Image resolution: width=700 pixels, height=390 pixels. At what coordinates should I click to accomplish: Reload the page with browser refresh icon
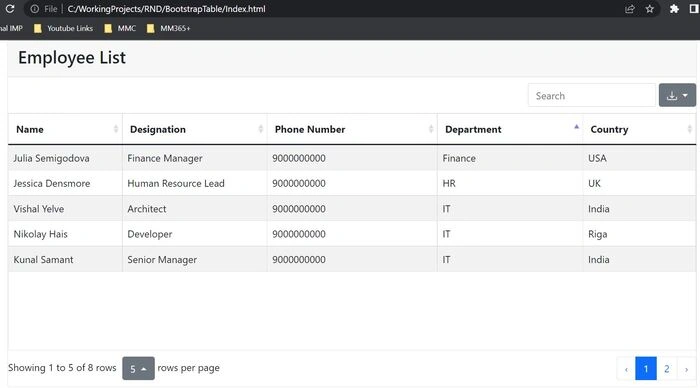point(10,9)
